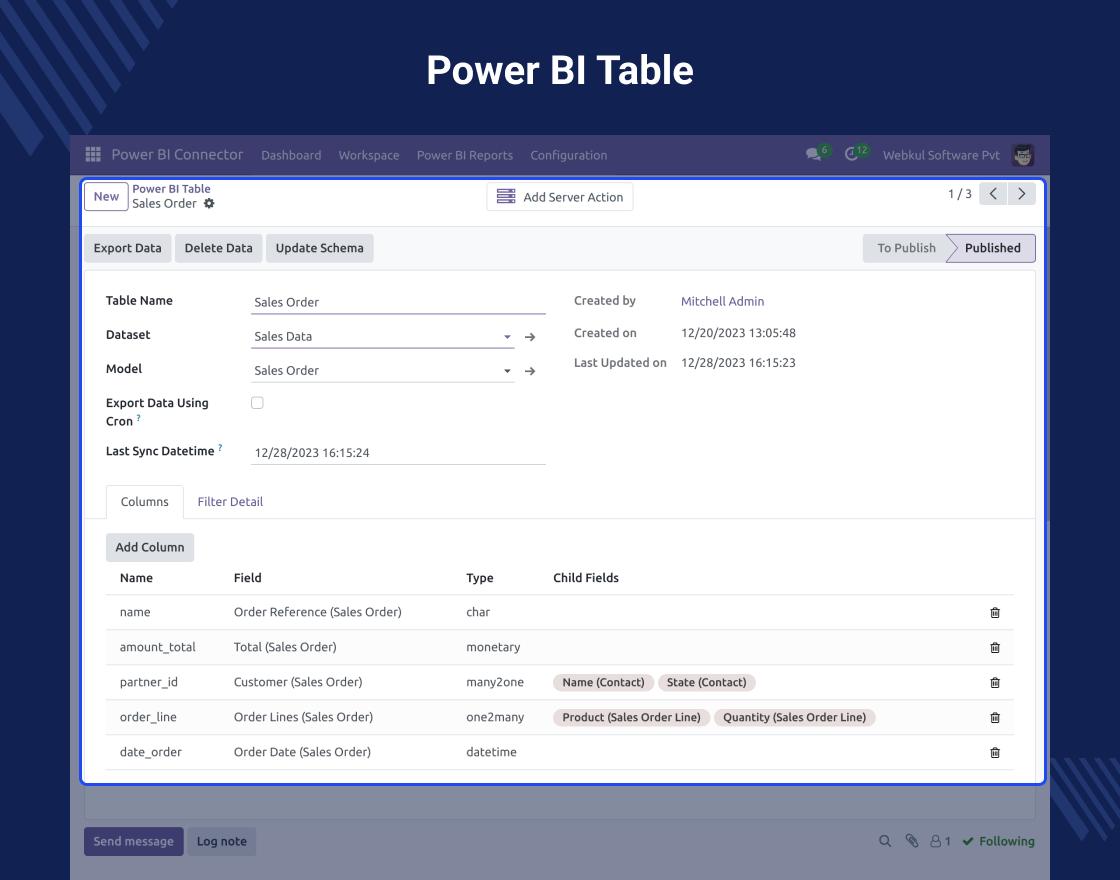Click the attachment paperclip icon
This screenshot has height=880, width=1120.
(x=911, y=841)
